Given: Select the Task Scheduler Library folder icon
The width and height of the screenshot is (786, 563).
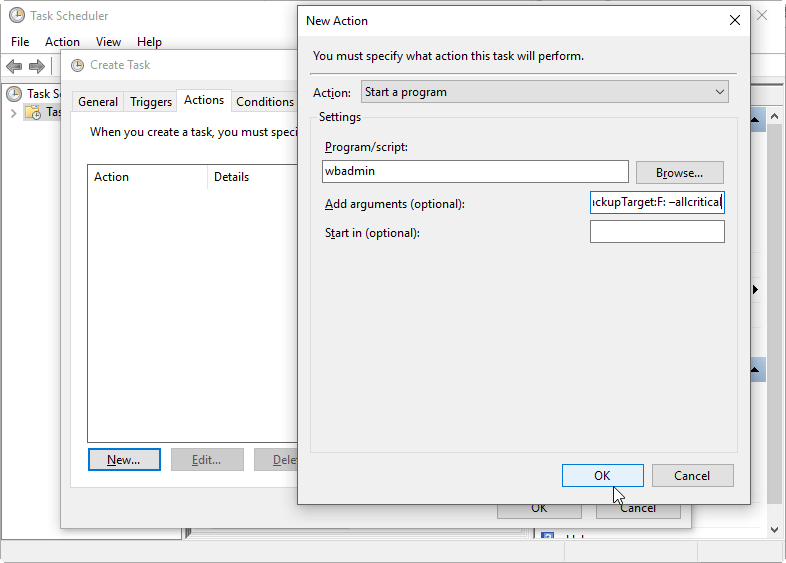Looking at the screenshot, I should click(x=33, y=112).
